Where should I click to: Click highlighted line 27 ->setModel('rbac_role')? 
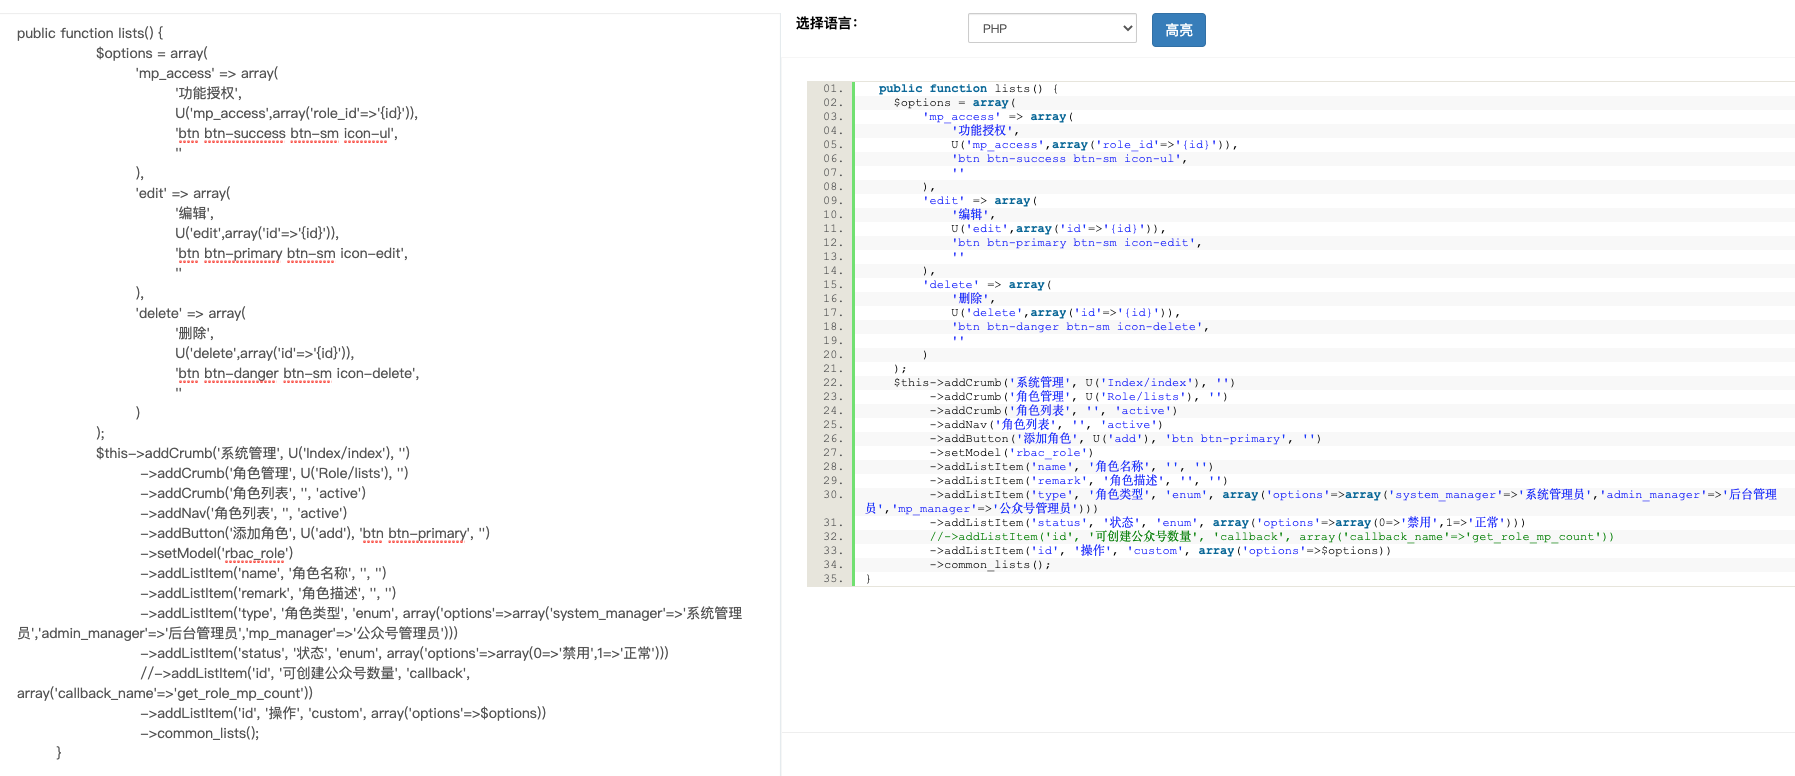tap(1012, 452)
